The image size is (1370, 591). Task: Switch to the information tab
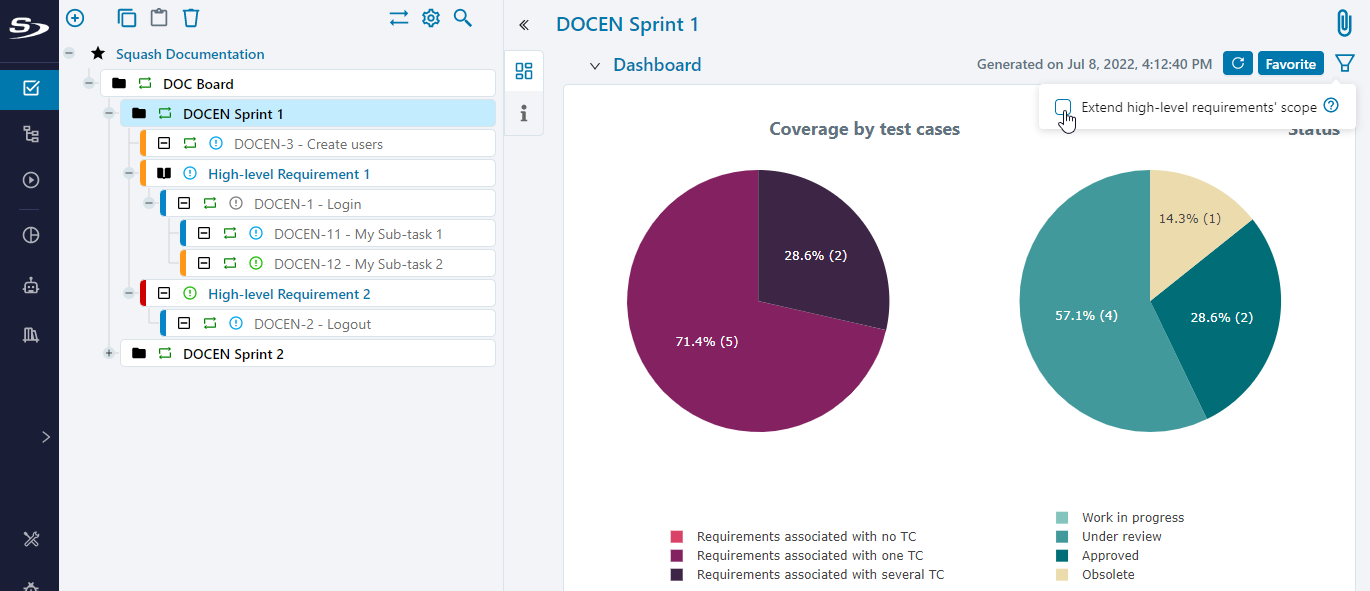pos(524,114)
